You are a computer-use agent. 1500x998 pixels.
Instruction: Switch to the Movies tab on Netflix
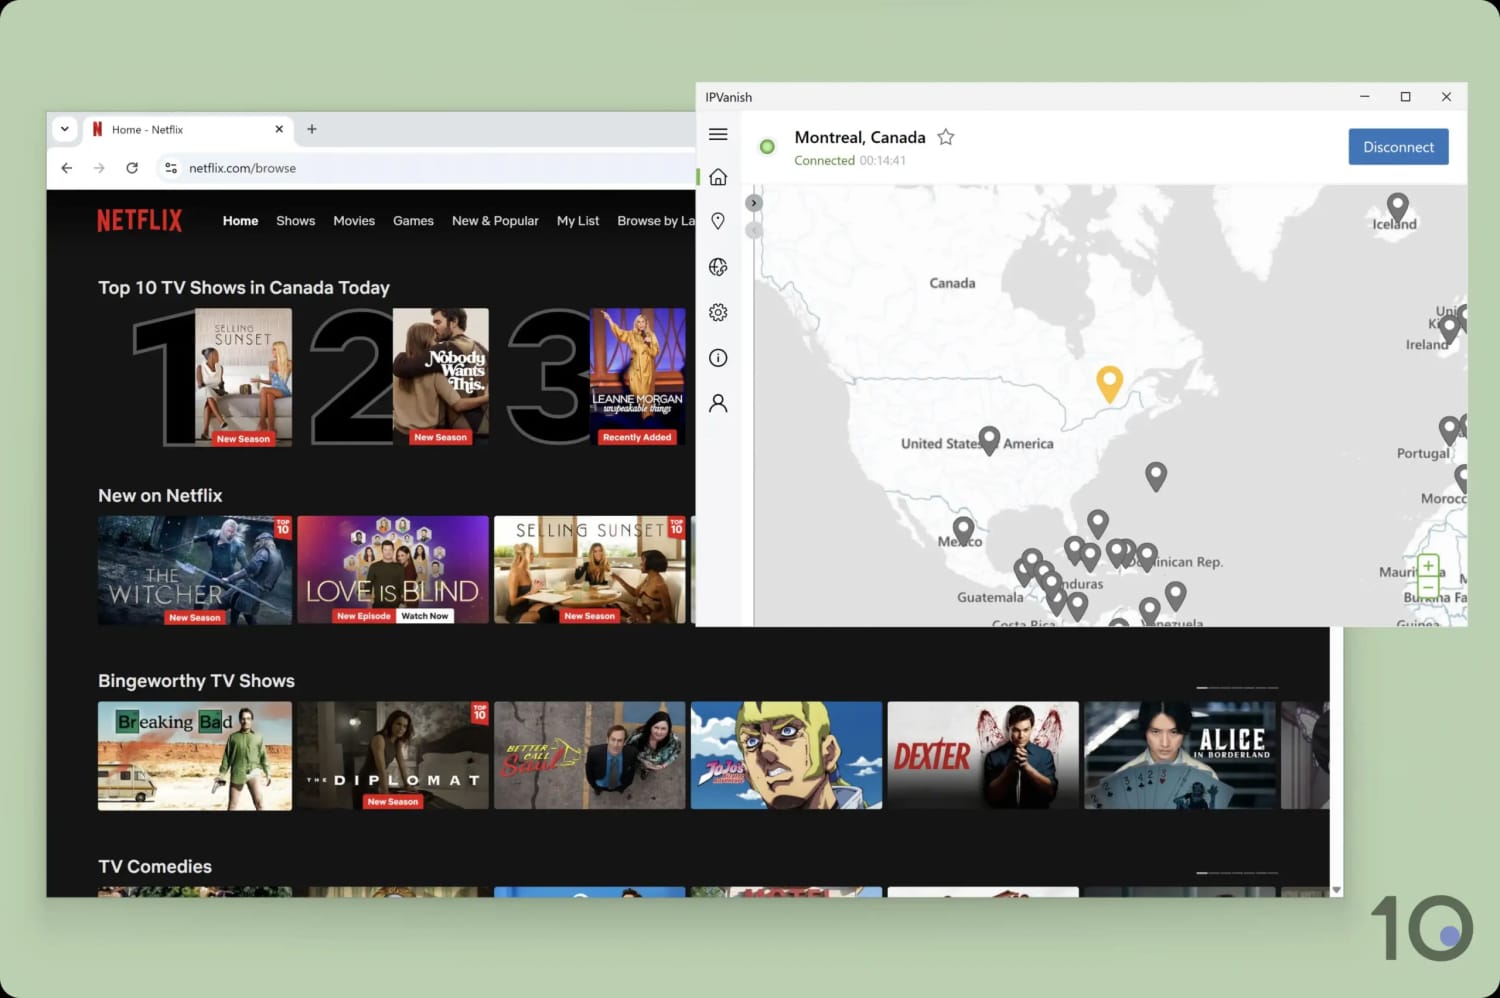(x=354, y=221)
